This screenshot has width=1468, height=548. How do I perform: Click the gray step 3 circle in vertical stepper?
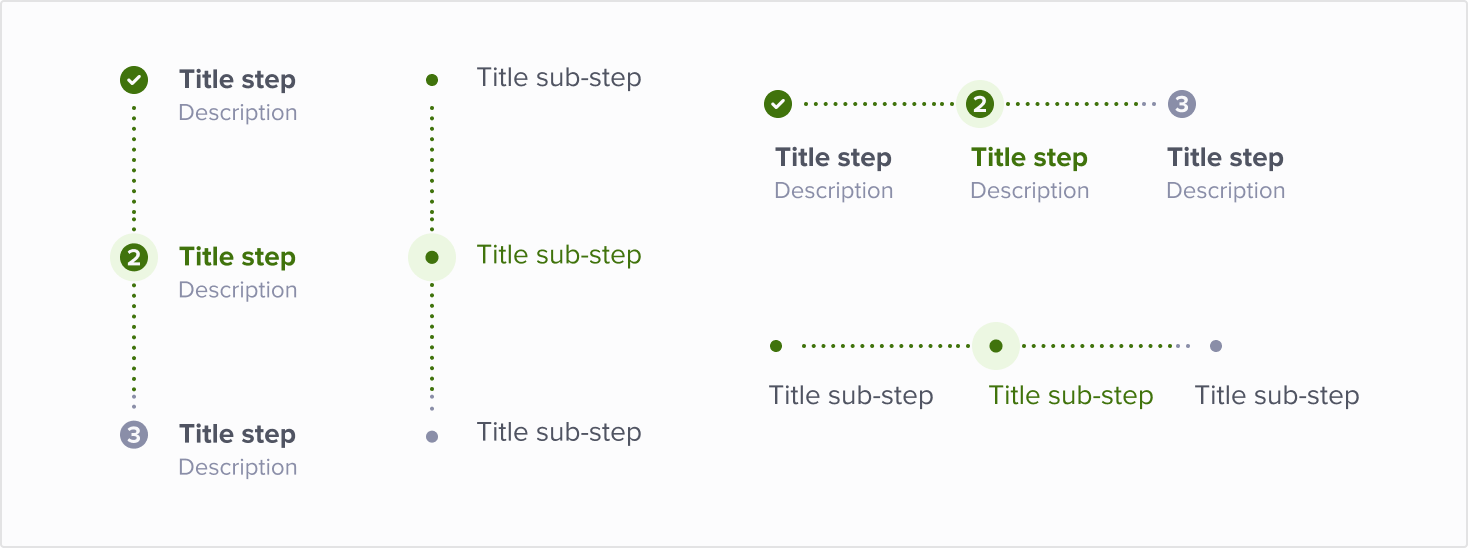pos(134,435)
